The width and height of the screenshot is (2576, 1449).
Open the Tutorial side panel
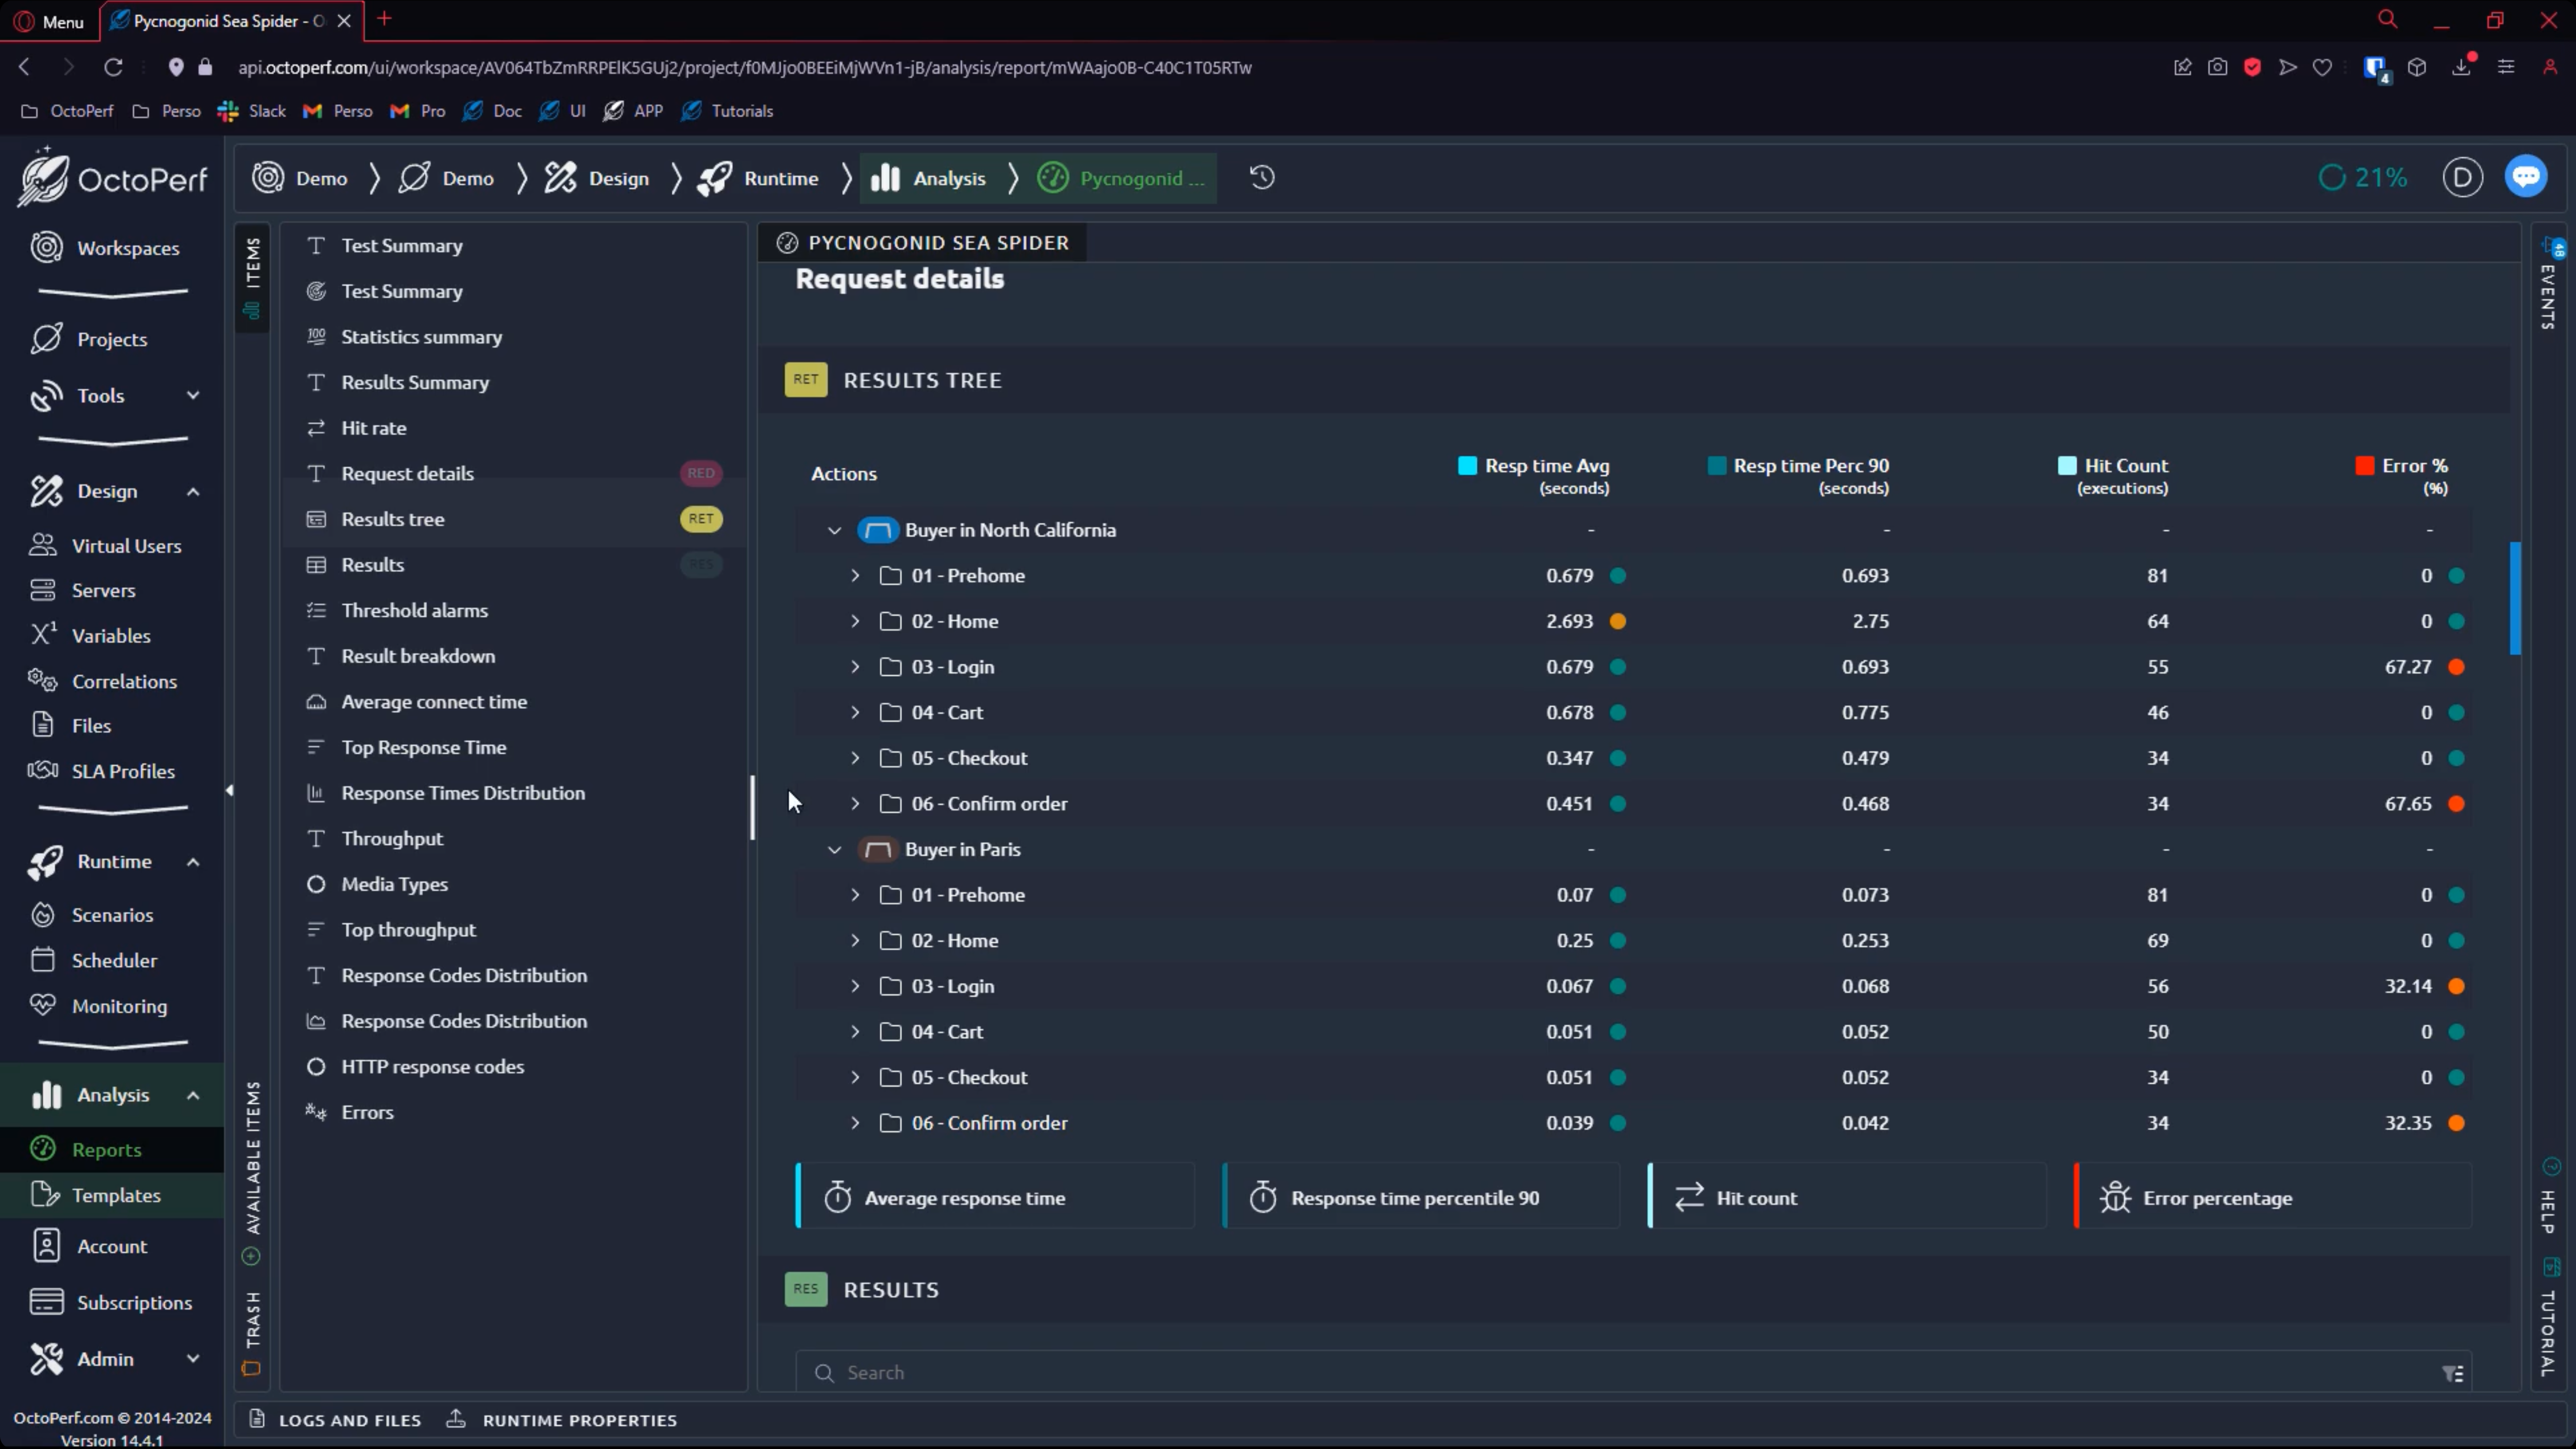(2550, 1318)
